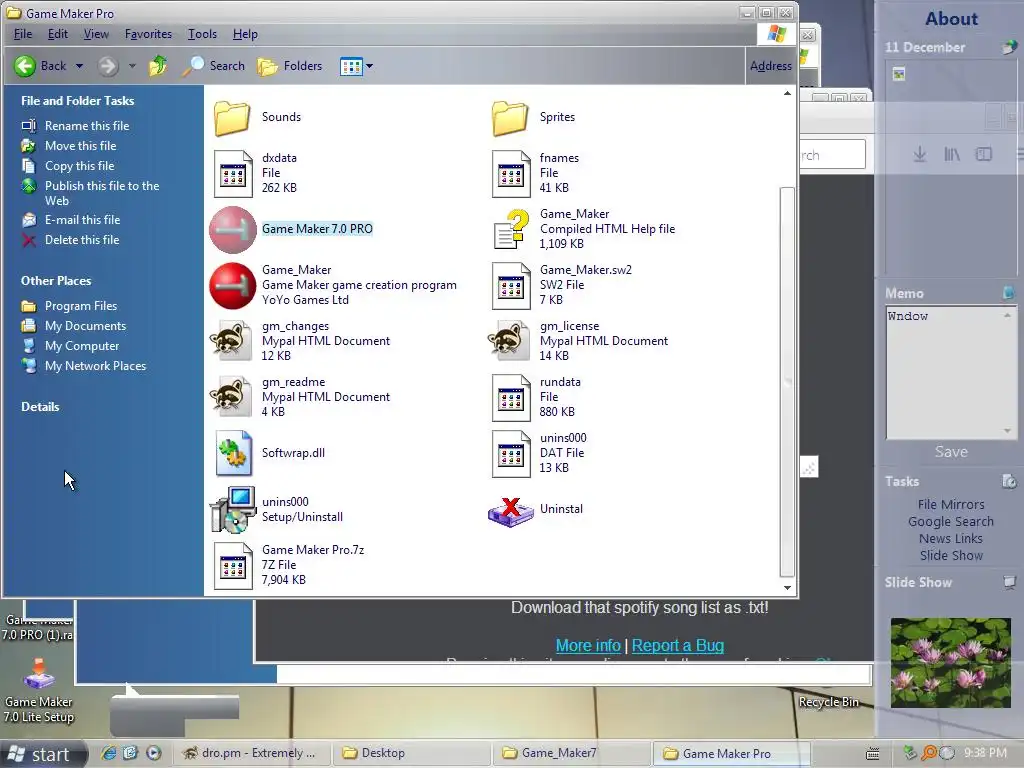Image resolution: width=1024 pixels, height=768 pixels.
Task: Select the Game_Maker YoYo Games program icon
Action: [x=232, y=286]
